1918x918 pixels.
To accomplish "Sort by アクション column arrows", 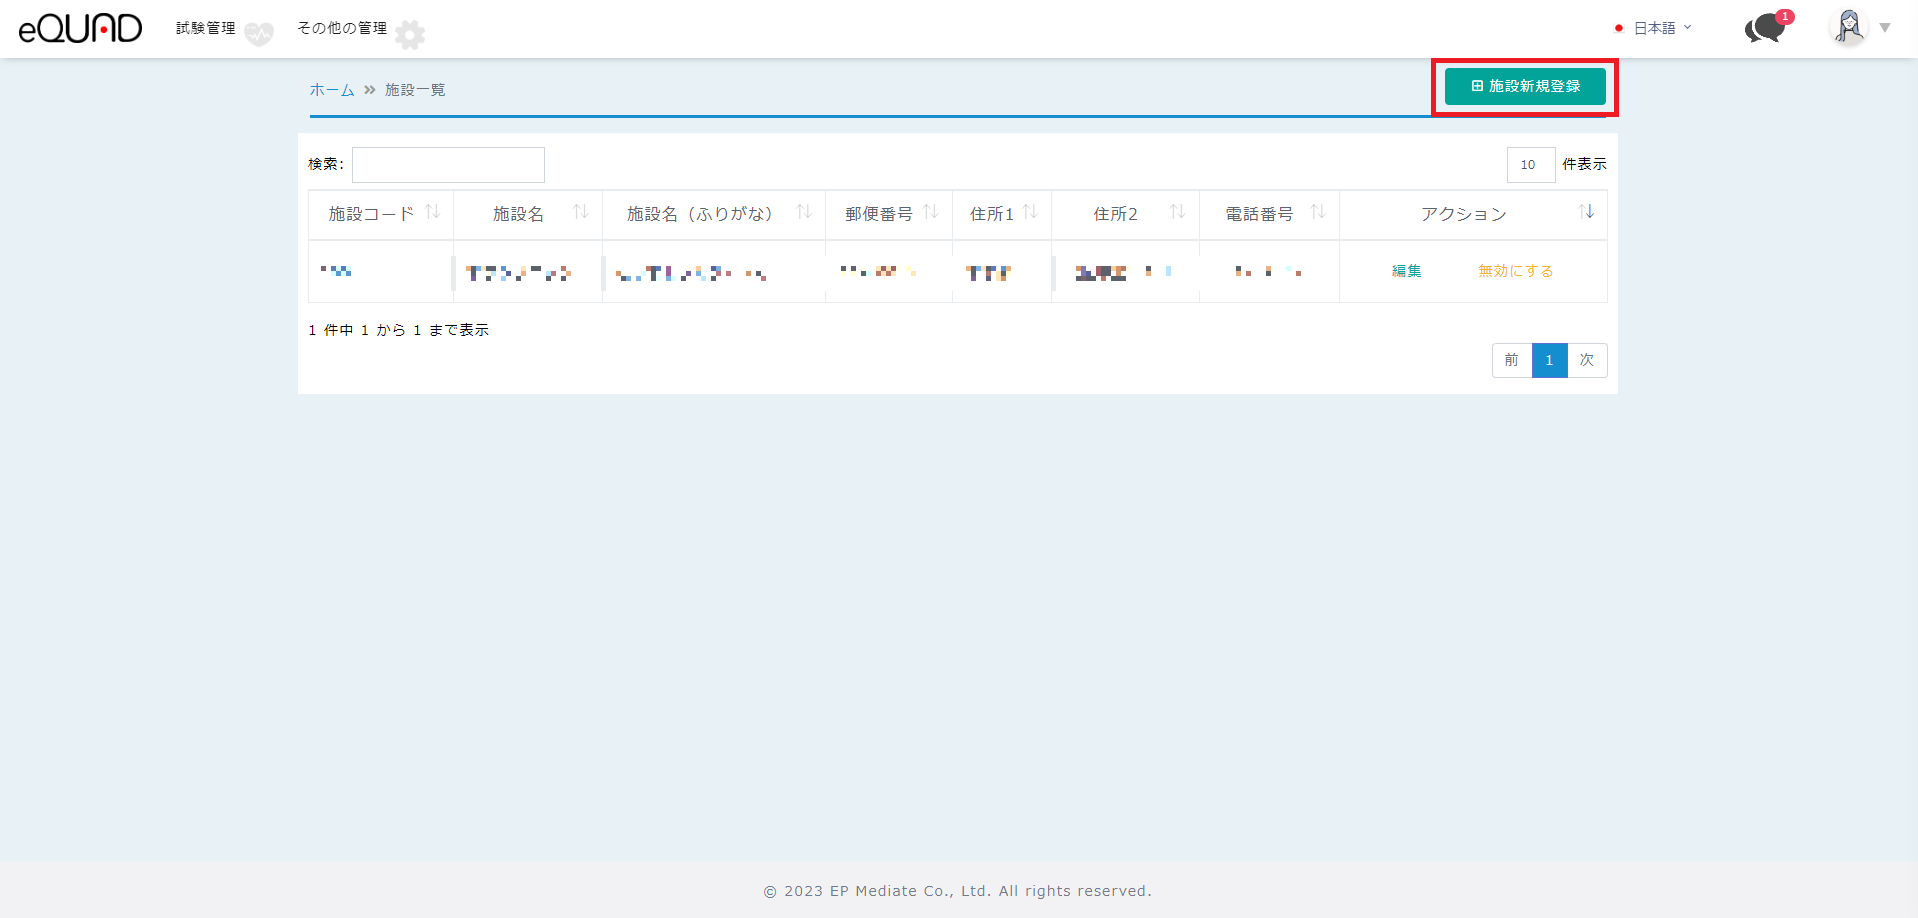I will pos(1585,212).
